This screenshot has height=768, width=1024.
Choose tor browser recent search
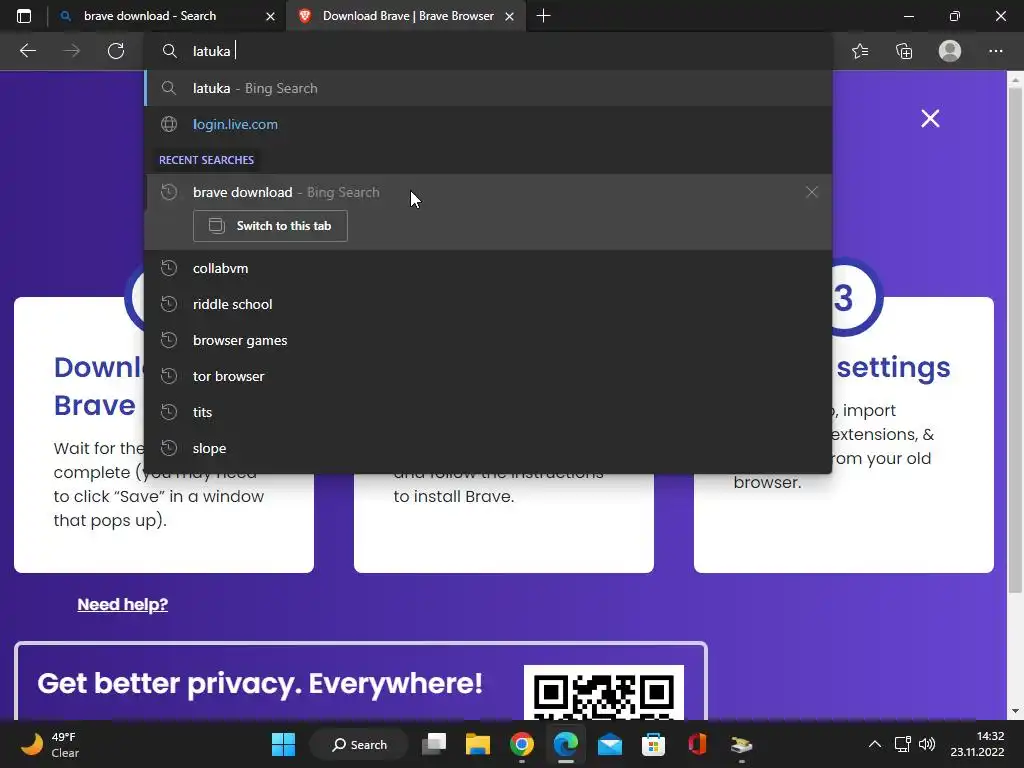pyautogui.click(x=488, y=376)
